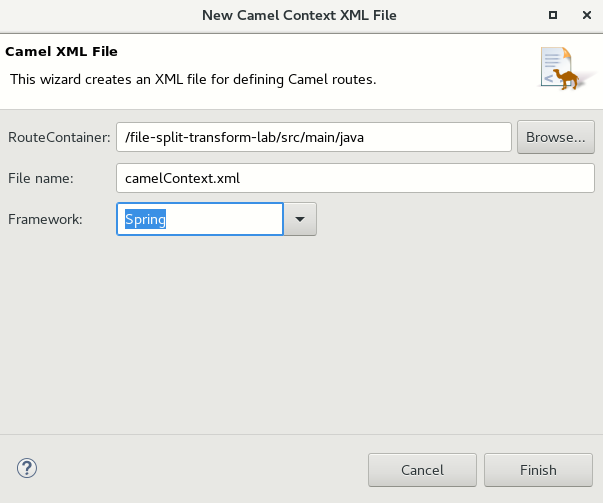
Task: Click the empty area below Framework row
Action: 300,330
